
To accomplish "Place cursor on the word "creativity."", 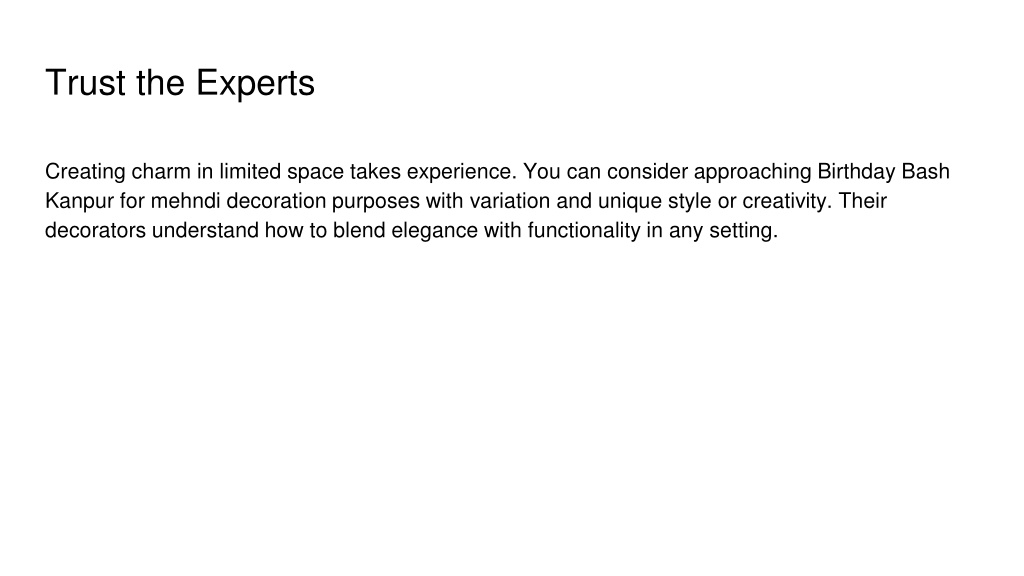I will pos(787,201).
